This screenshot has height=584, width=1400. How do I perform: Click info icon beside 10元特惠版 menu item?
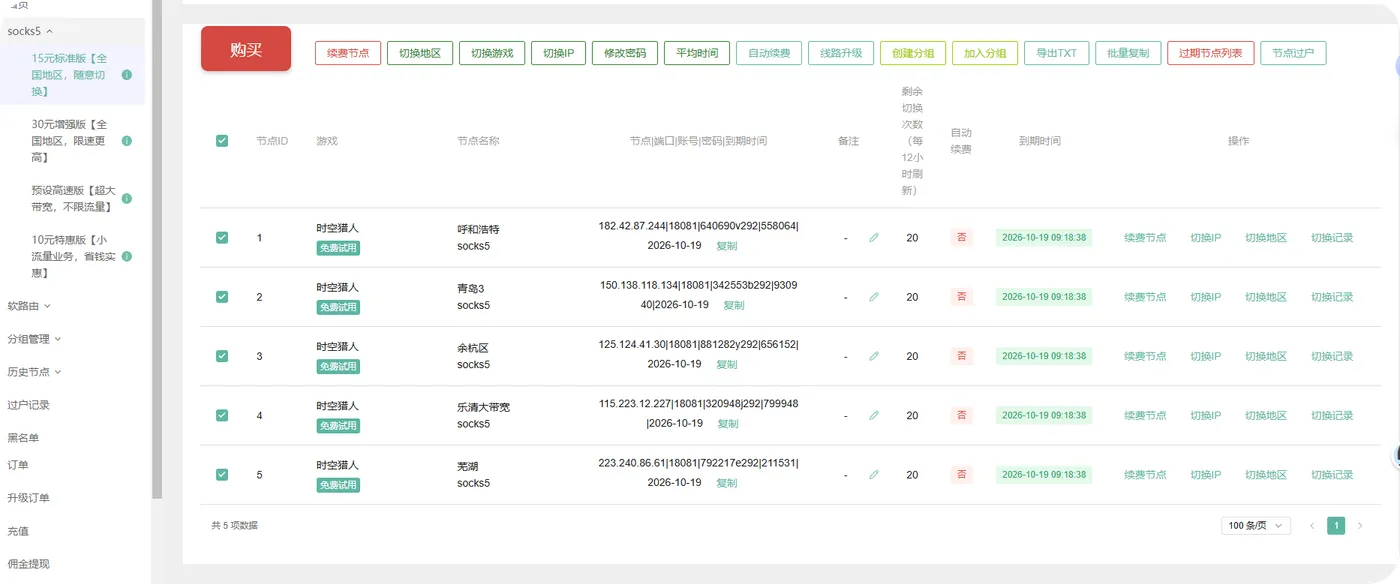pyautogui.click(x=127, y=256)
